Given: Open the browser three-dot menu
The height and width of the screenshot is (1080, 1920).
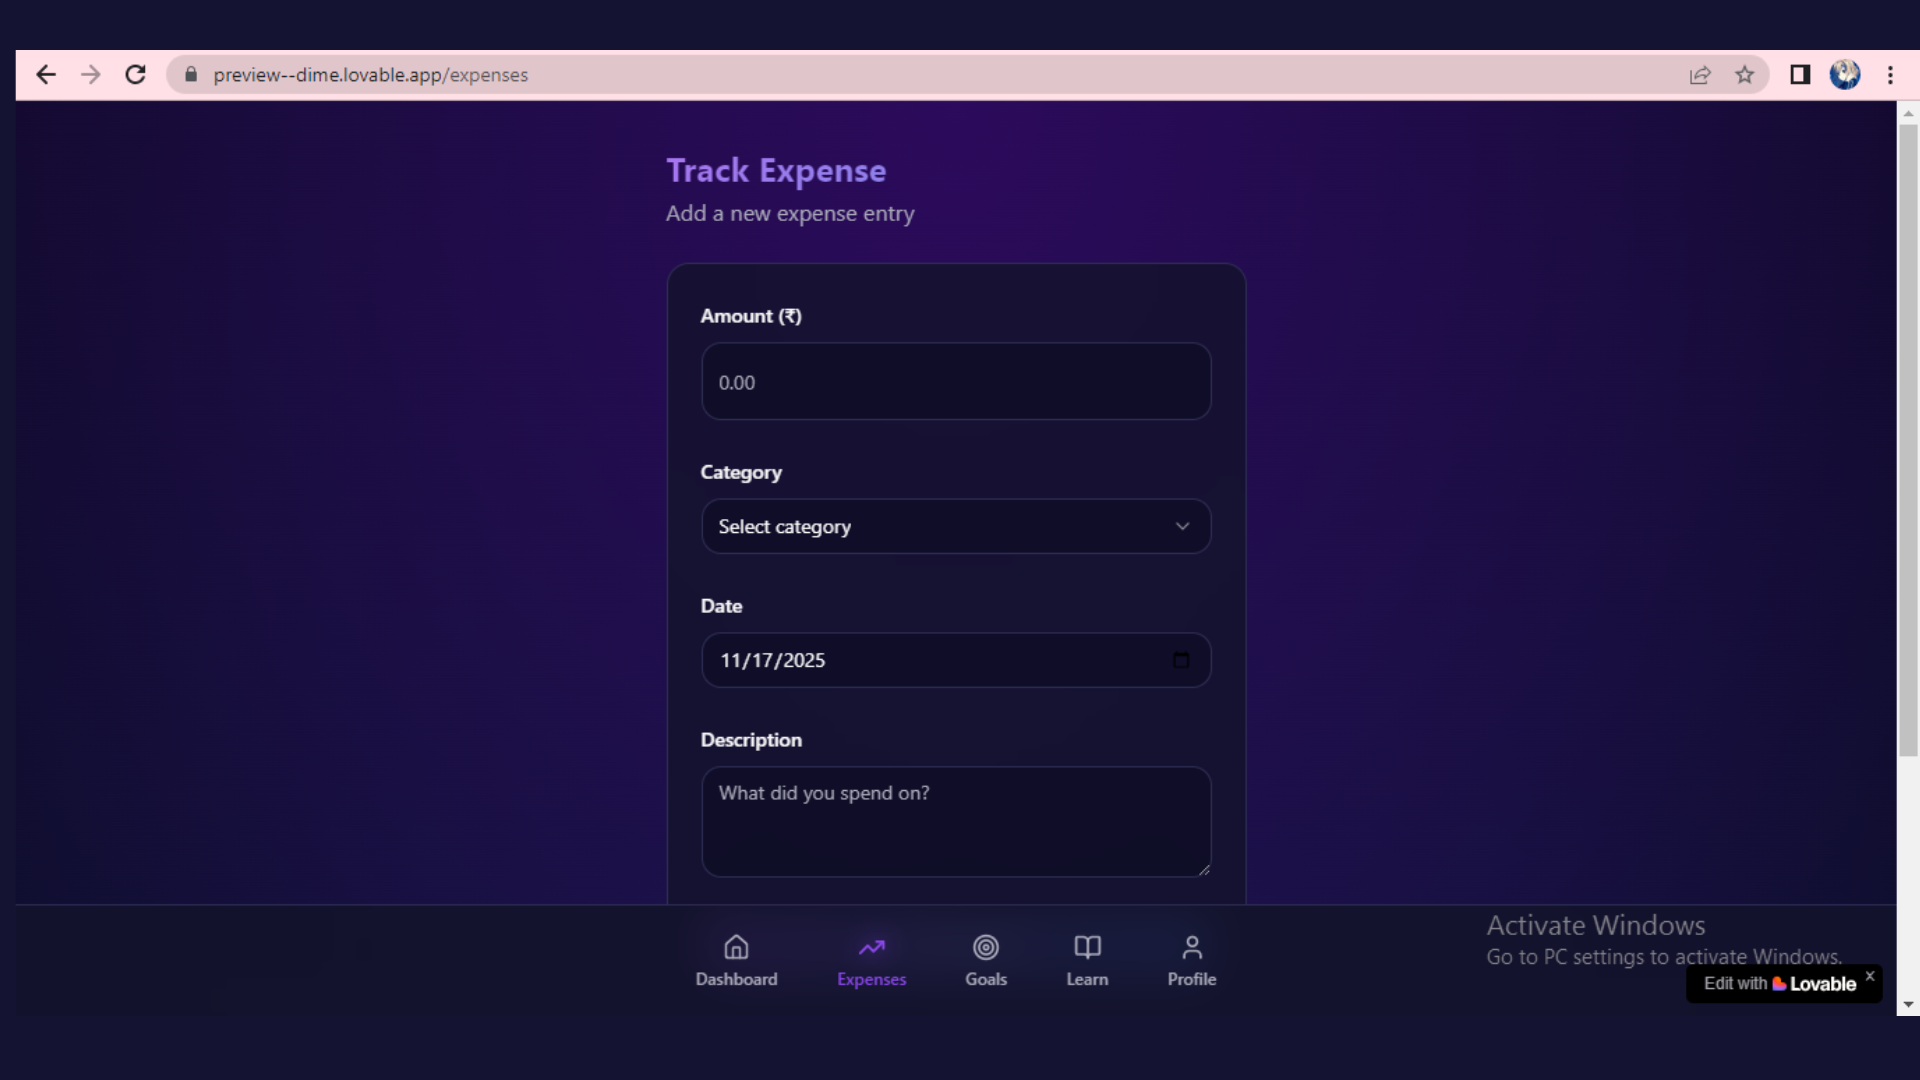Looking at the screenshot, I should [1889, 75].
